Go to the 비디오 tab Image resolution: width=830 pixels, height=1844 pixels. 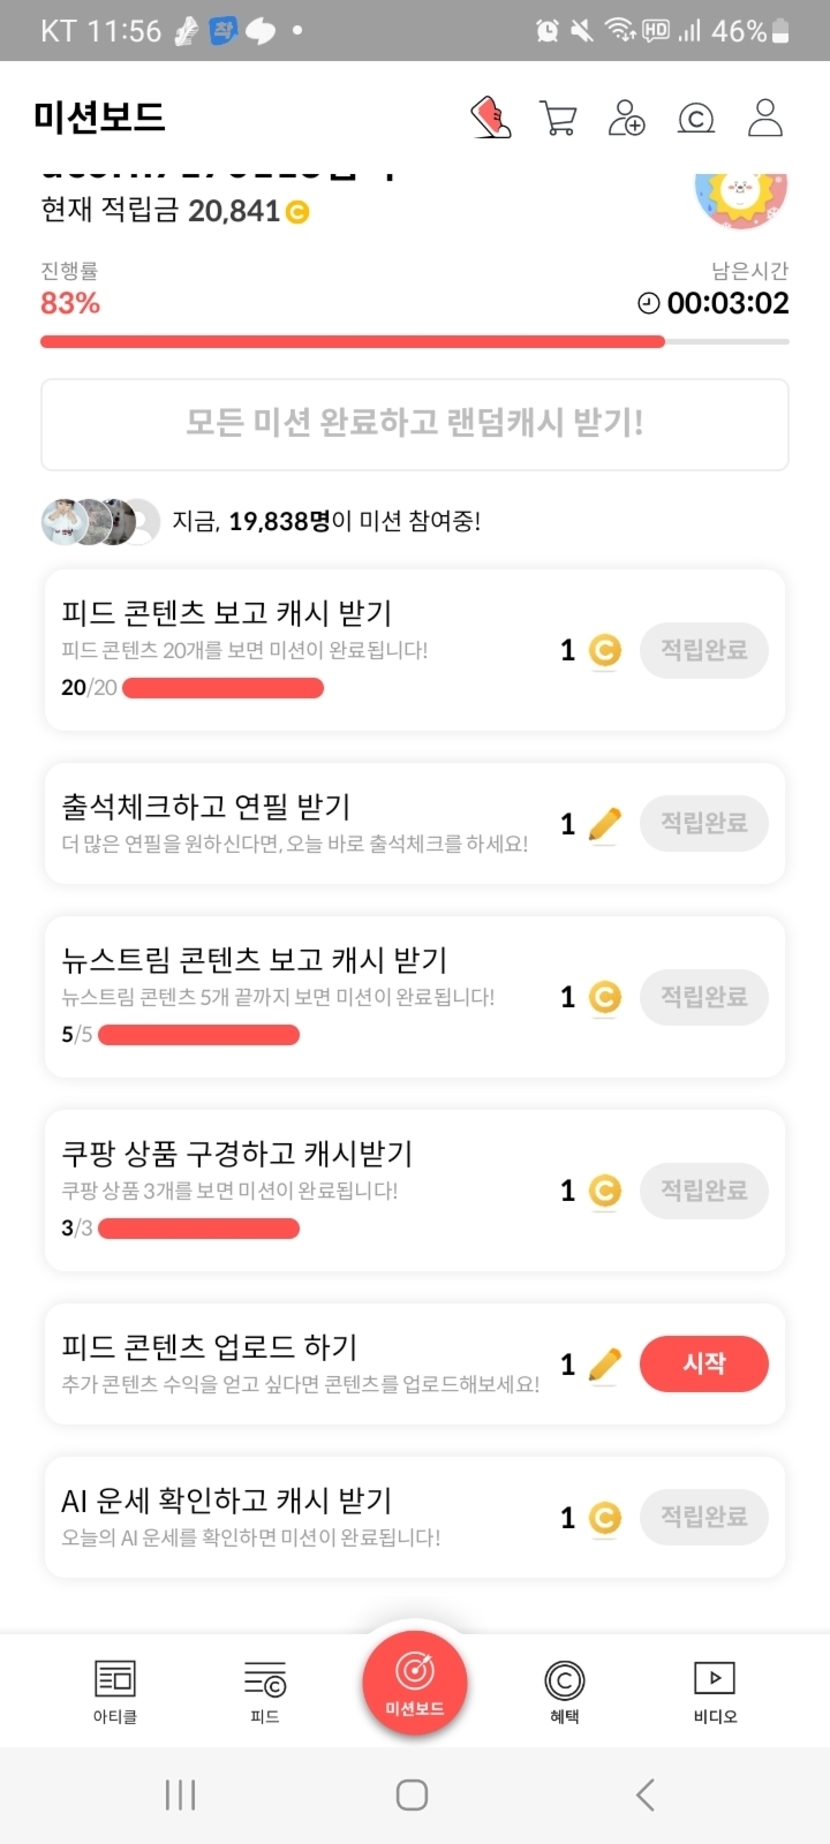coord(715,1691)
